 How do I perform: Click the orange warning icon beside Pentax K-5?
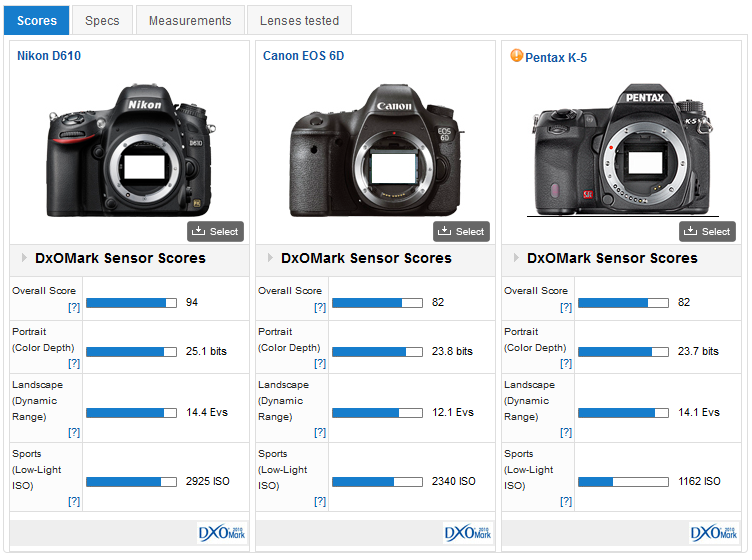click(517, 56)
